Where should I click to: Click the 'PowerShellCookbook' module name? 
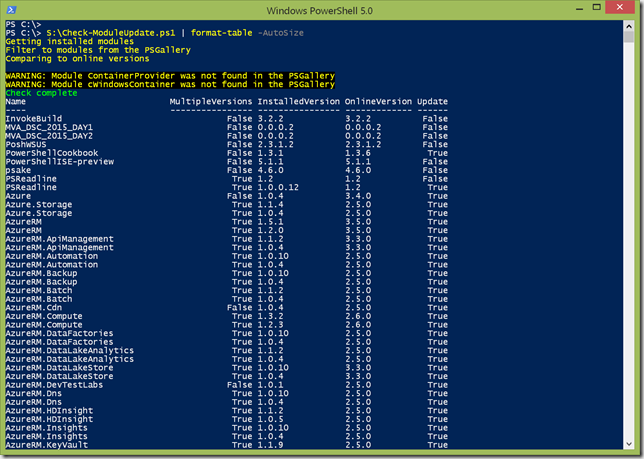pos(52,153)
